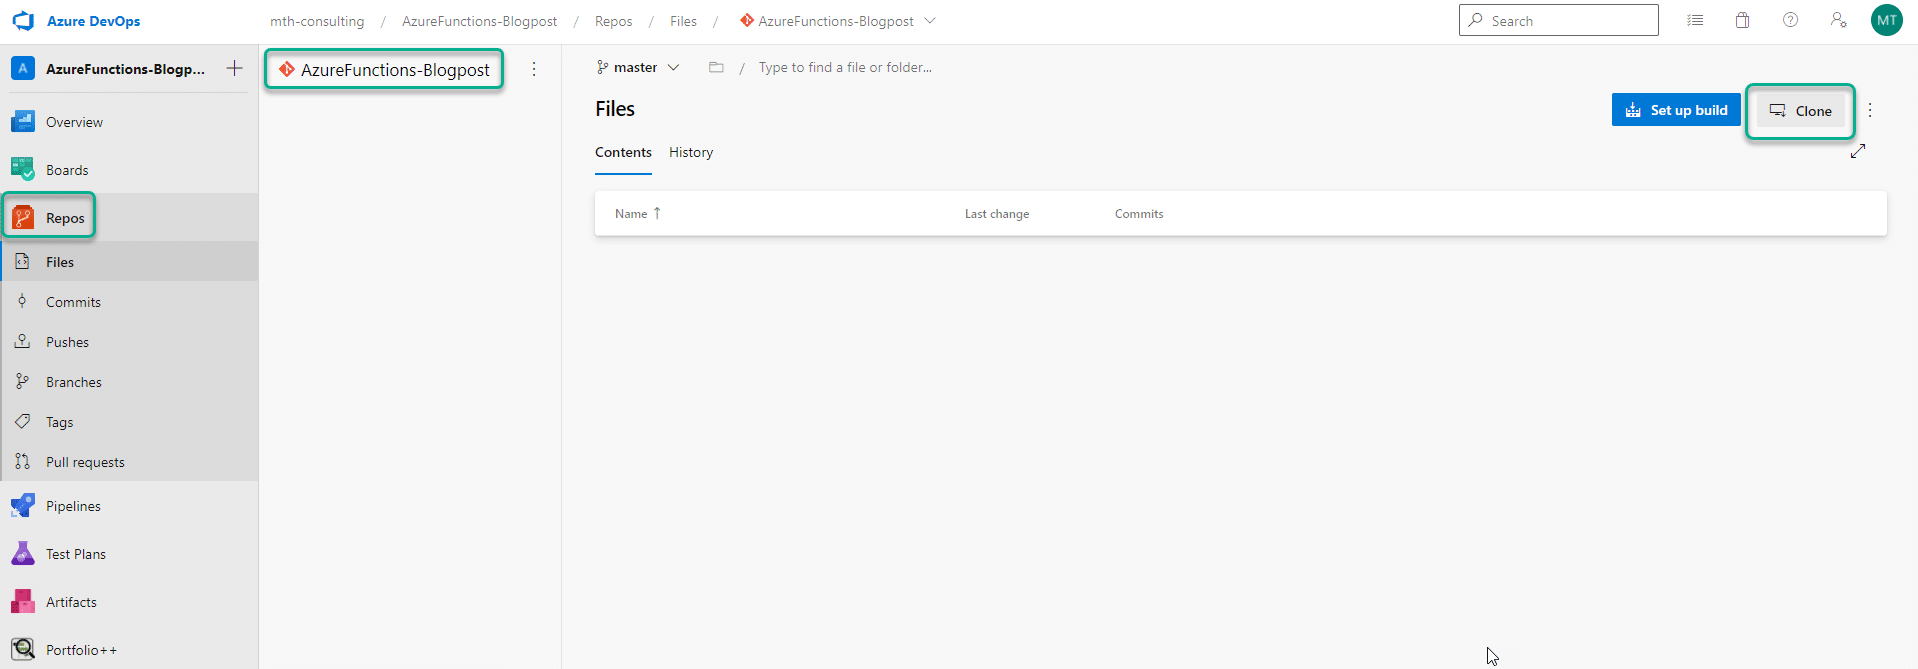
Task: Open the AzureFunctions-Blogp... project name in sidebar
Action: pyautogui.click(x=125, y=69)
